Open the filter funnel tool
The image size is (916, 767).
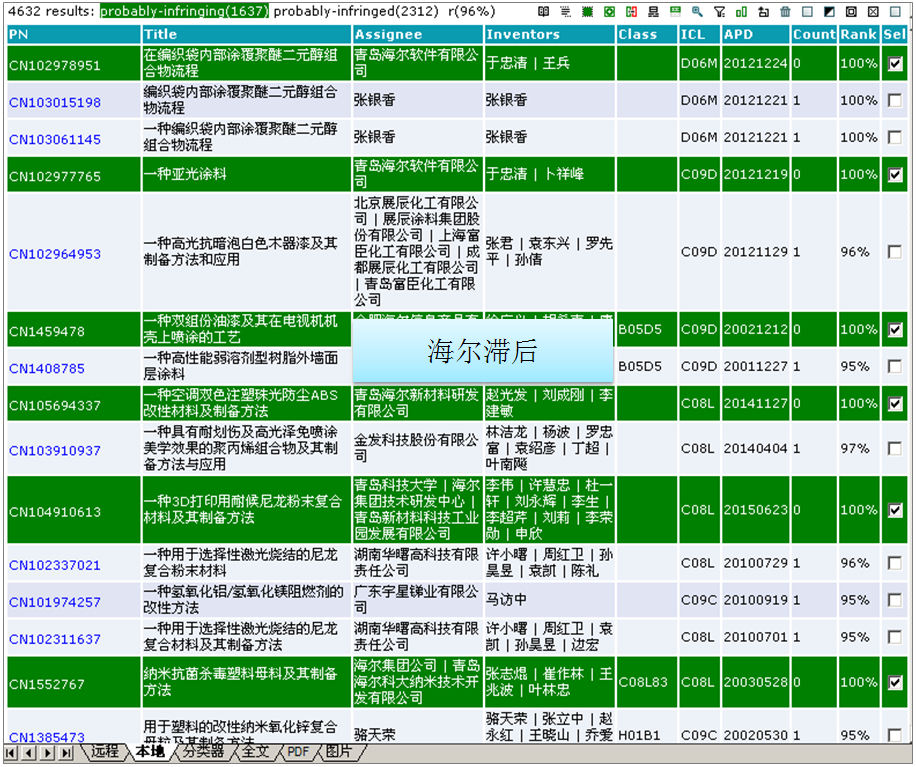click(719, 12)
